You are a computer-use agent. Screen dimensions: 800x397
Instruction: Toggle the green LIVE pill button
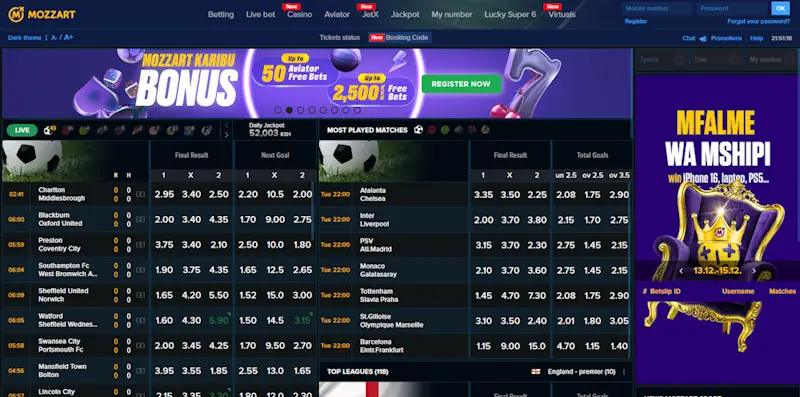(22, 131)
